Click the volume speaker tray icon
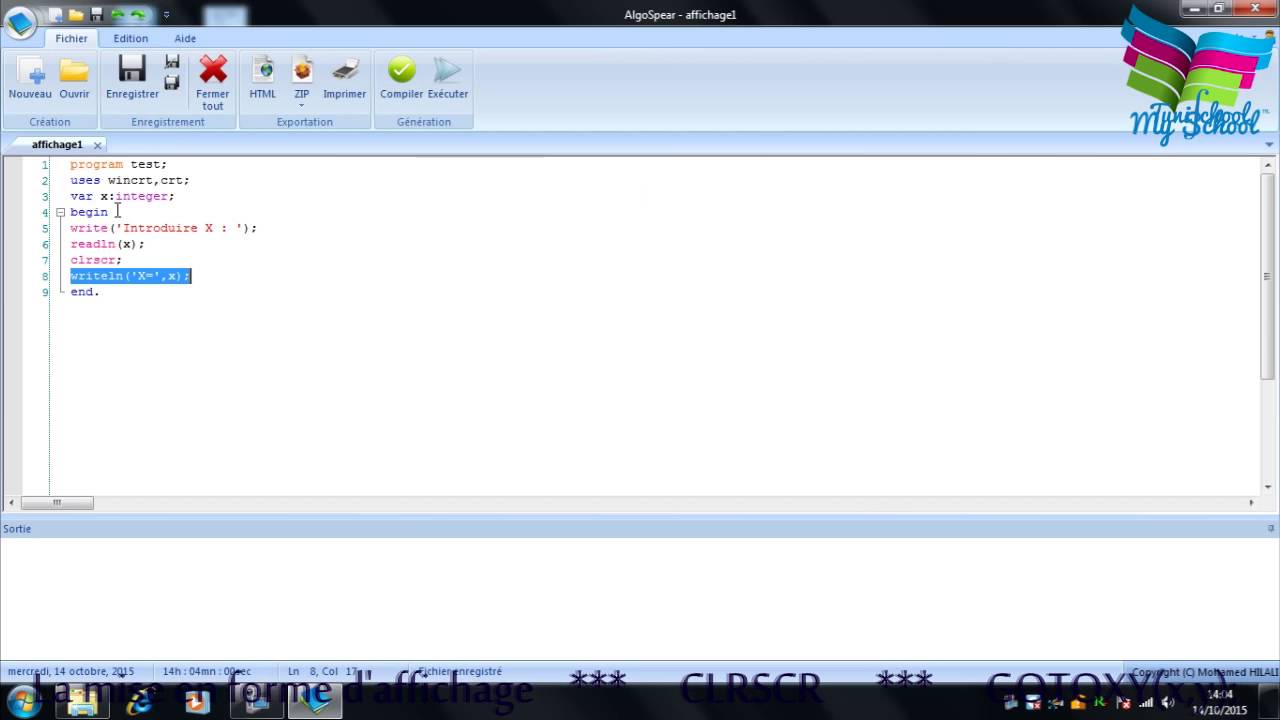This screenshot has width=1280, height=720. [x=1169, y=702]
